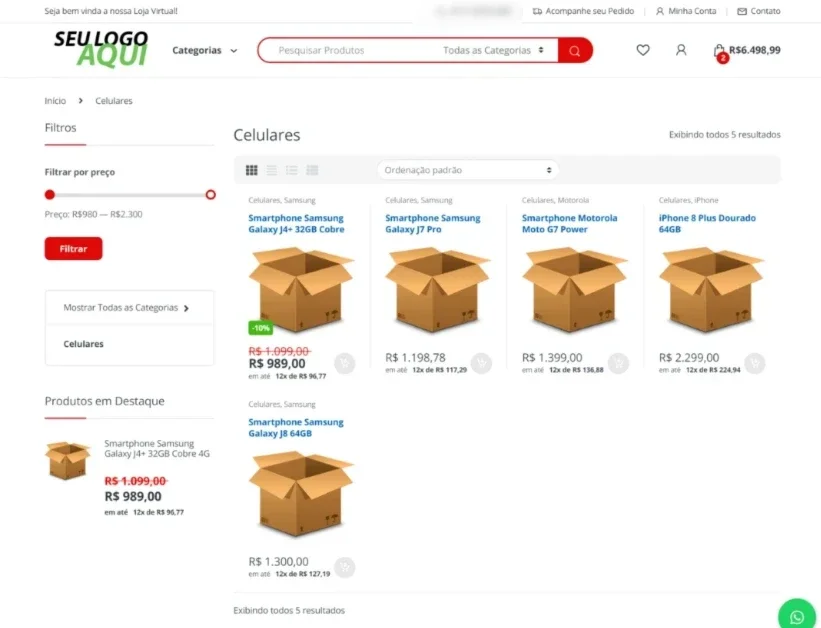Screen dimensions: 821x628
Task: Open Contato link
Action: point(759,11)
